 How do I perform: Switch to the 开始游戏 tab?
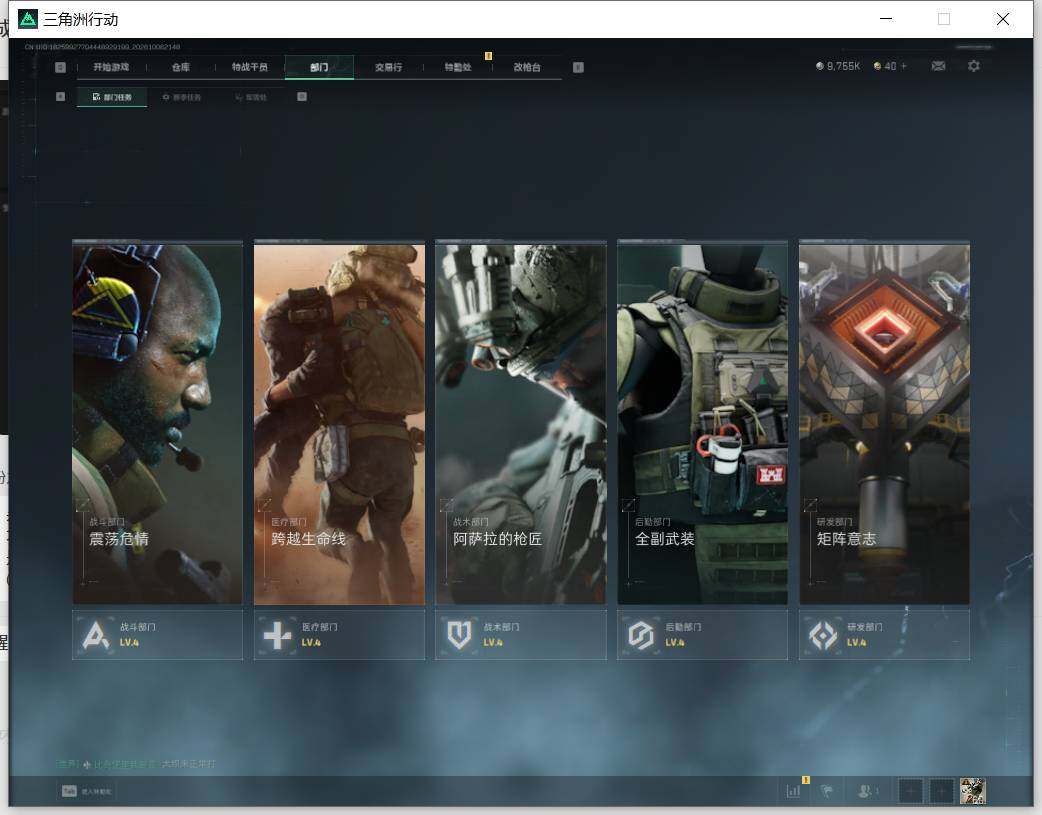[x=111, y=67]
